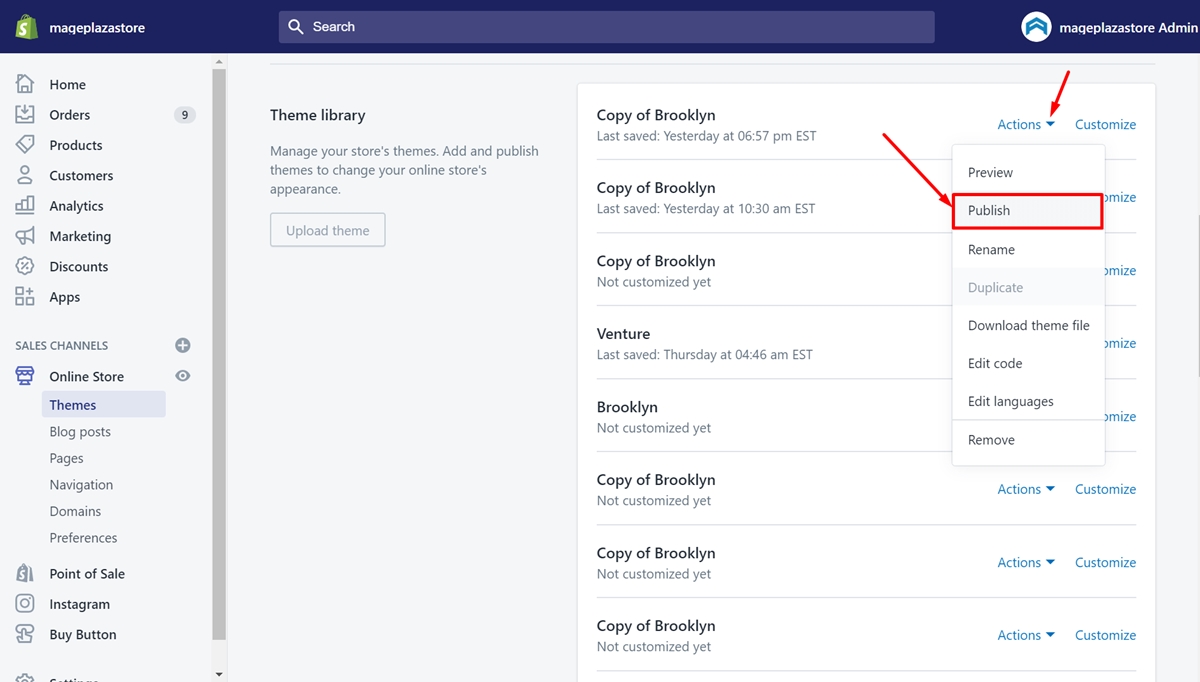Click the Buy Button channel icon

click(x=25, y=634)
